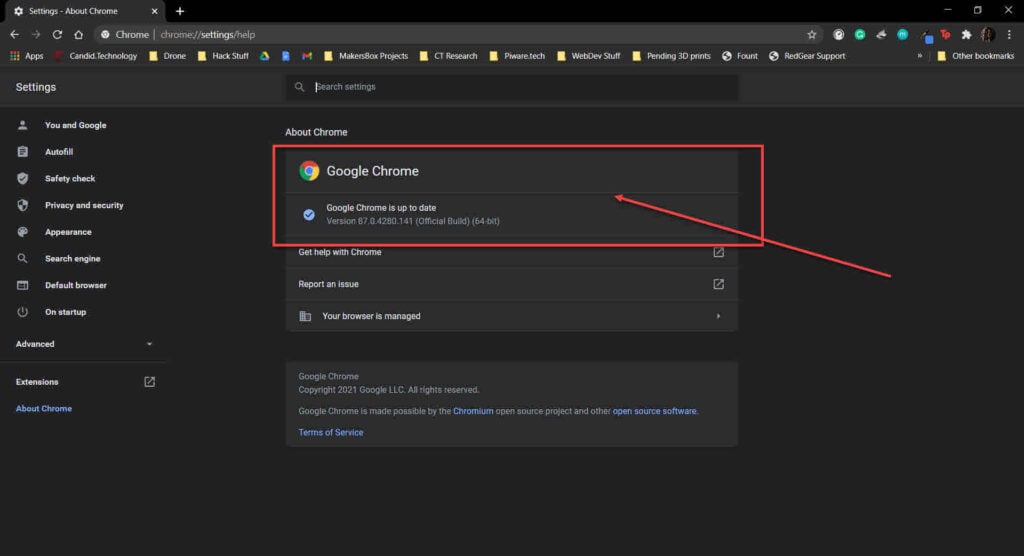Open the Extensions puzzle-piece icon in toolbar
This screenshot has height=556, width=1024.
click(966, 35)
